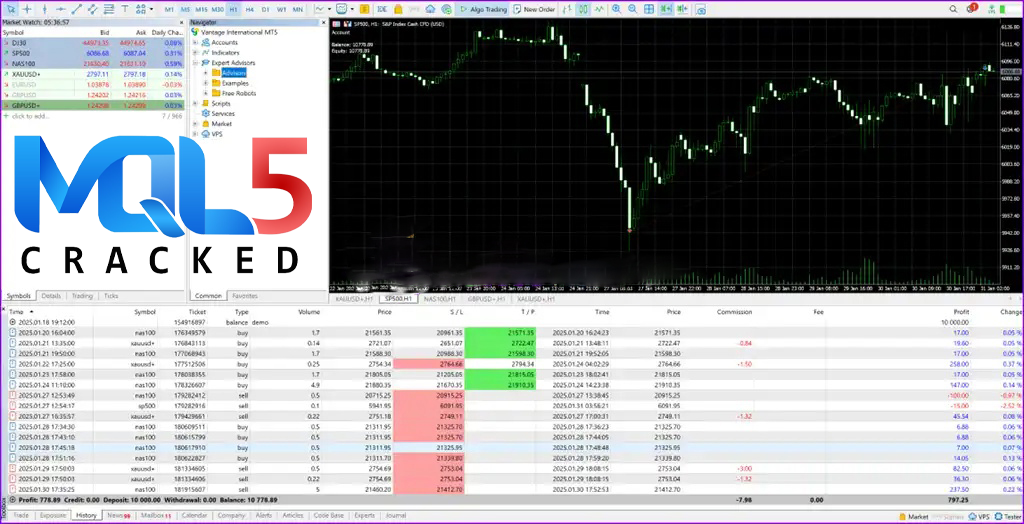Click the New Order button
This screenshot has height=524, width=1024.
[x=534, y=9]
